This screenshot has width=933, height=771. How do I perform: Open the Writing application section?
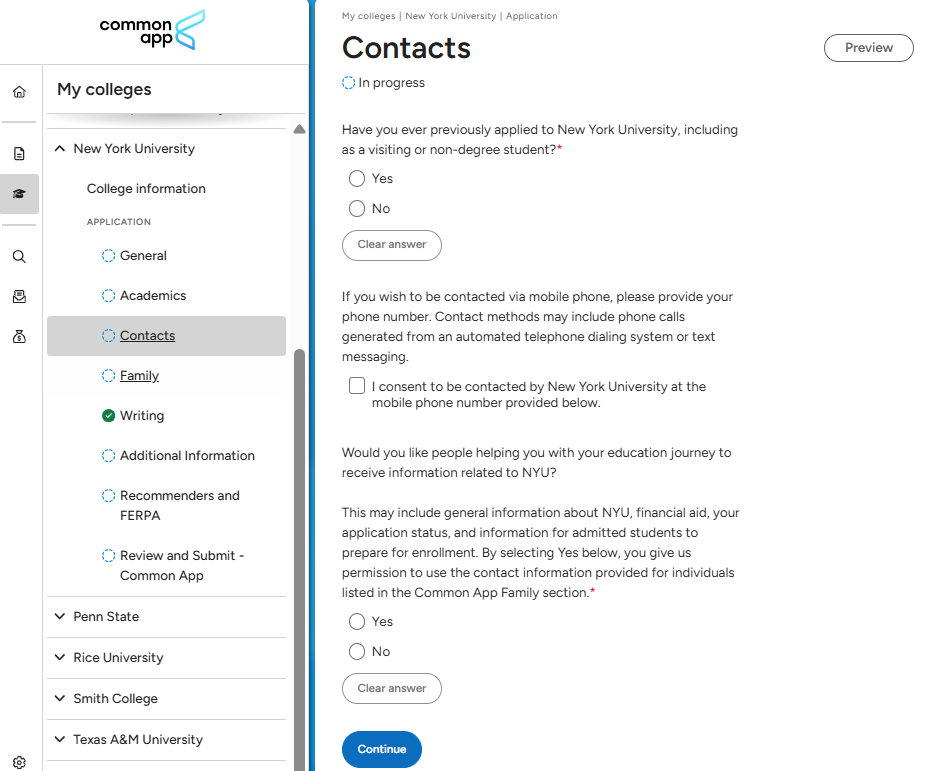pos(142,416)
